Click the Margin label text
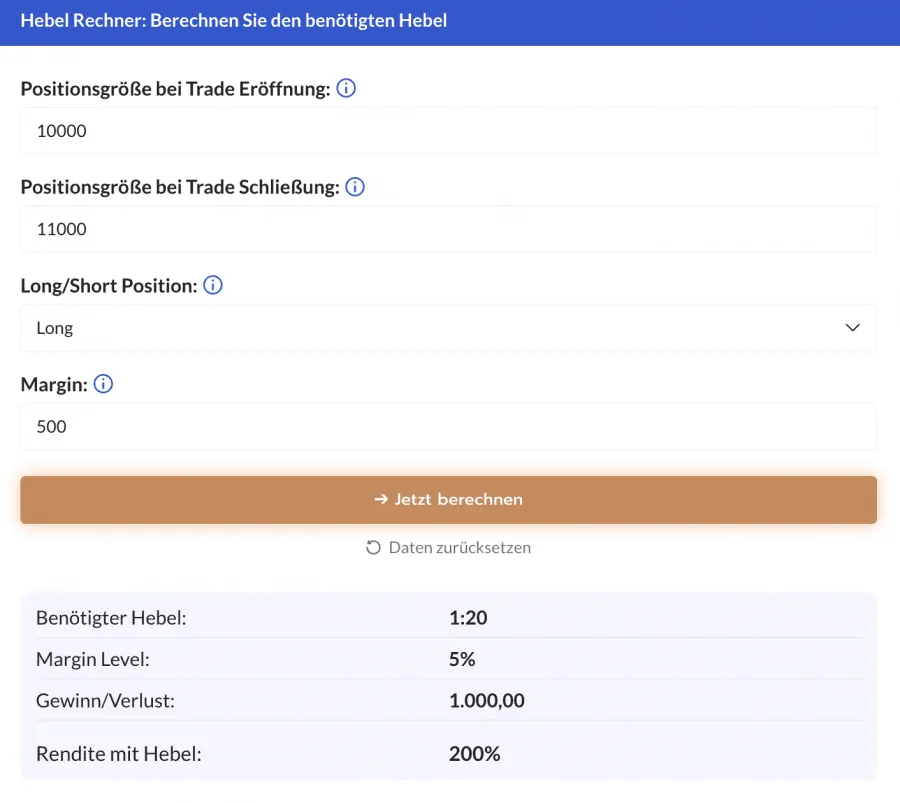Viewport: 900px width, 803px height. click(53, 384)
